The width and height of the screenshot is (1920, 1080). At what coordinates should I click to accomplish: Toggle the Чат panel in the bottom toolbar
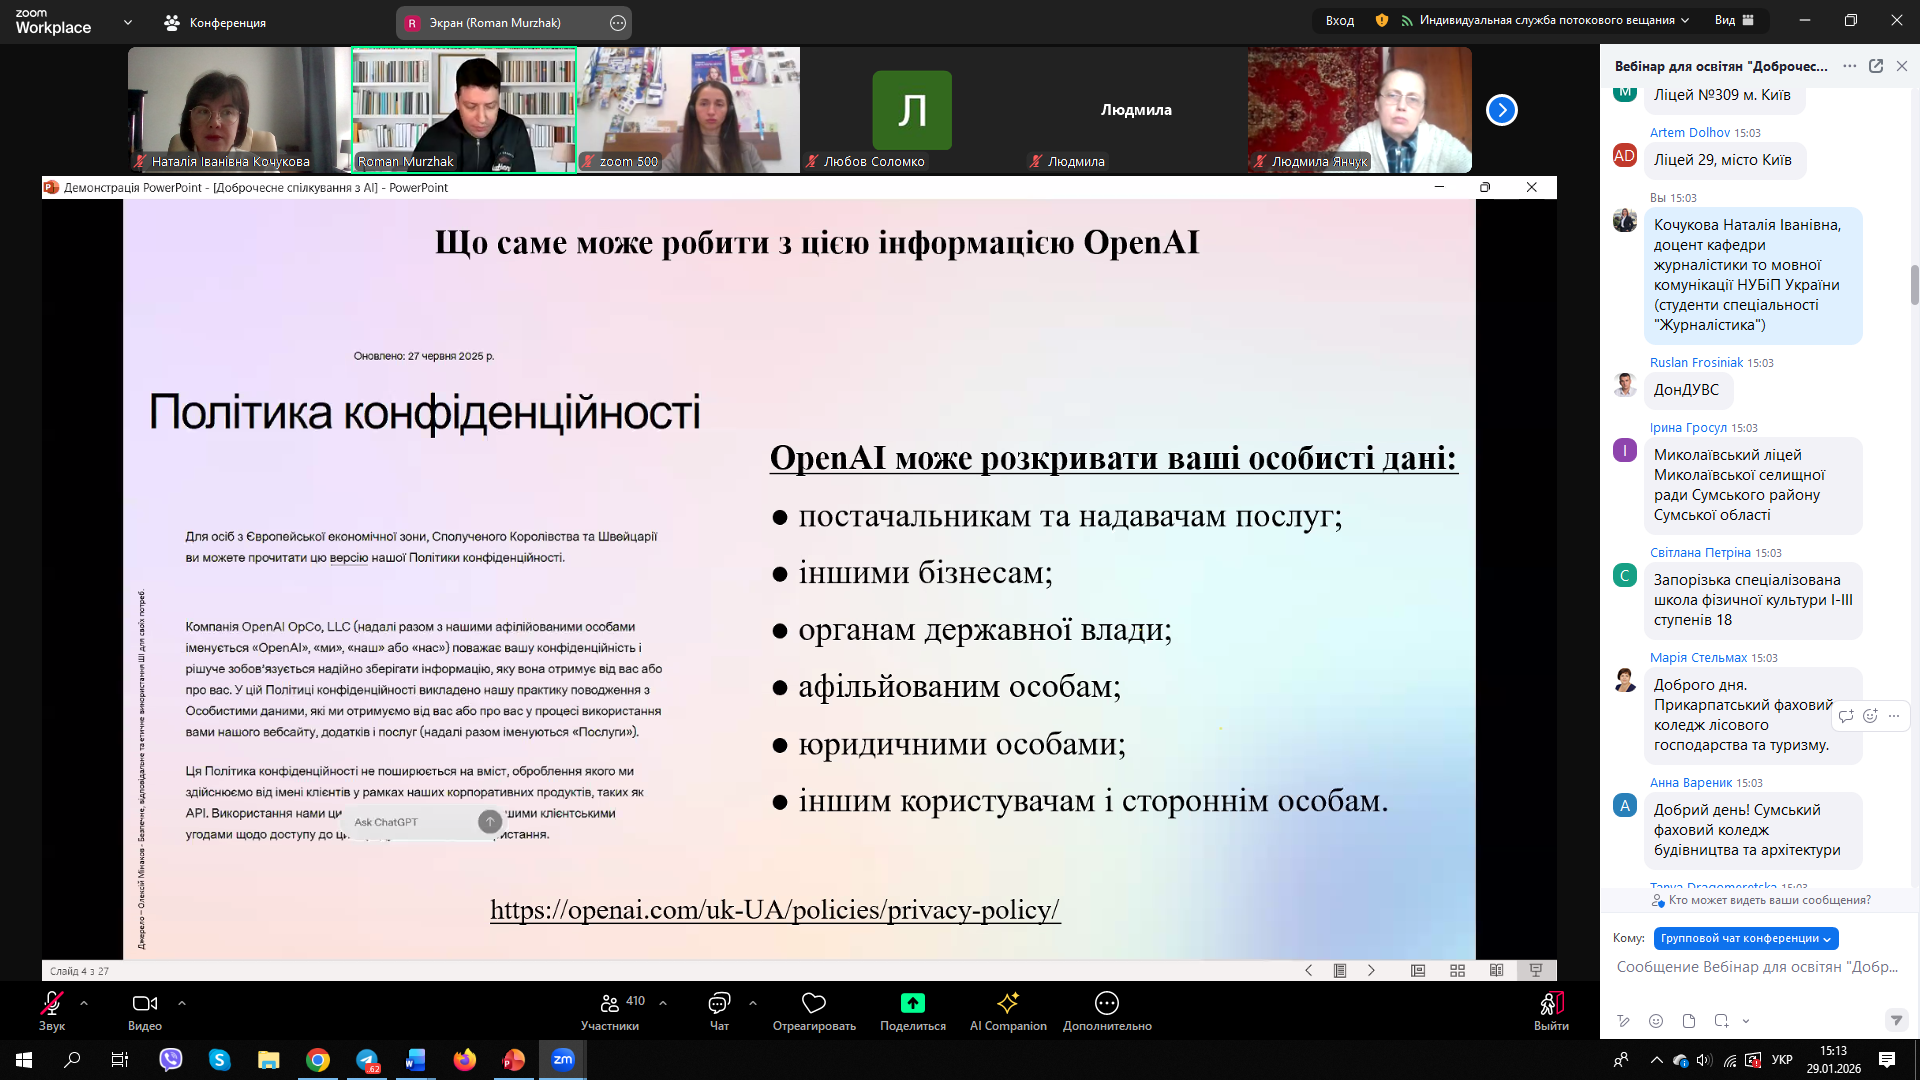tap(719, 1003)
